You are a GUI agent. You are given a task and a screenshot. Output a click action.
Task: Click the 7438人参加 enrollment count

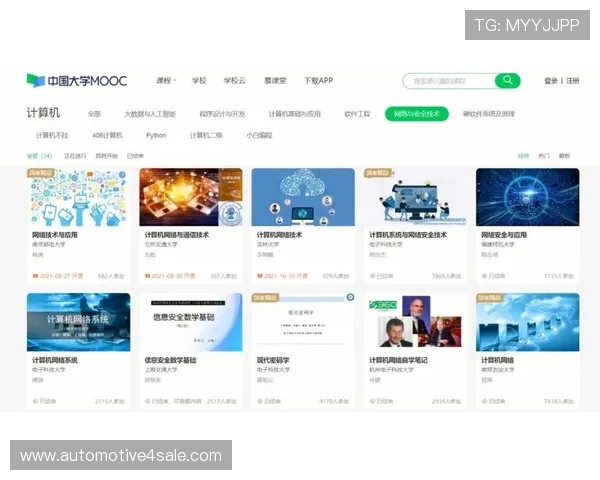559,401
